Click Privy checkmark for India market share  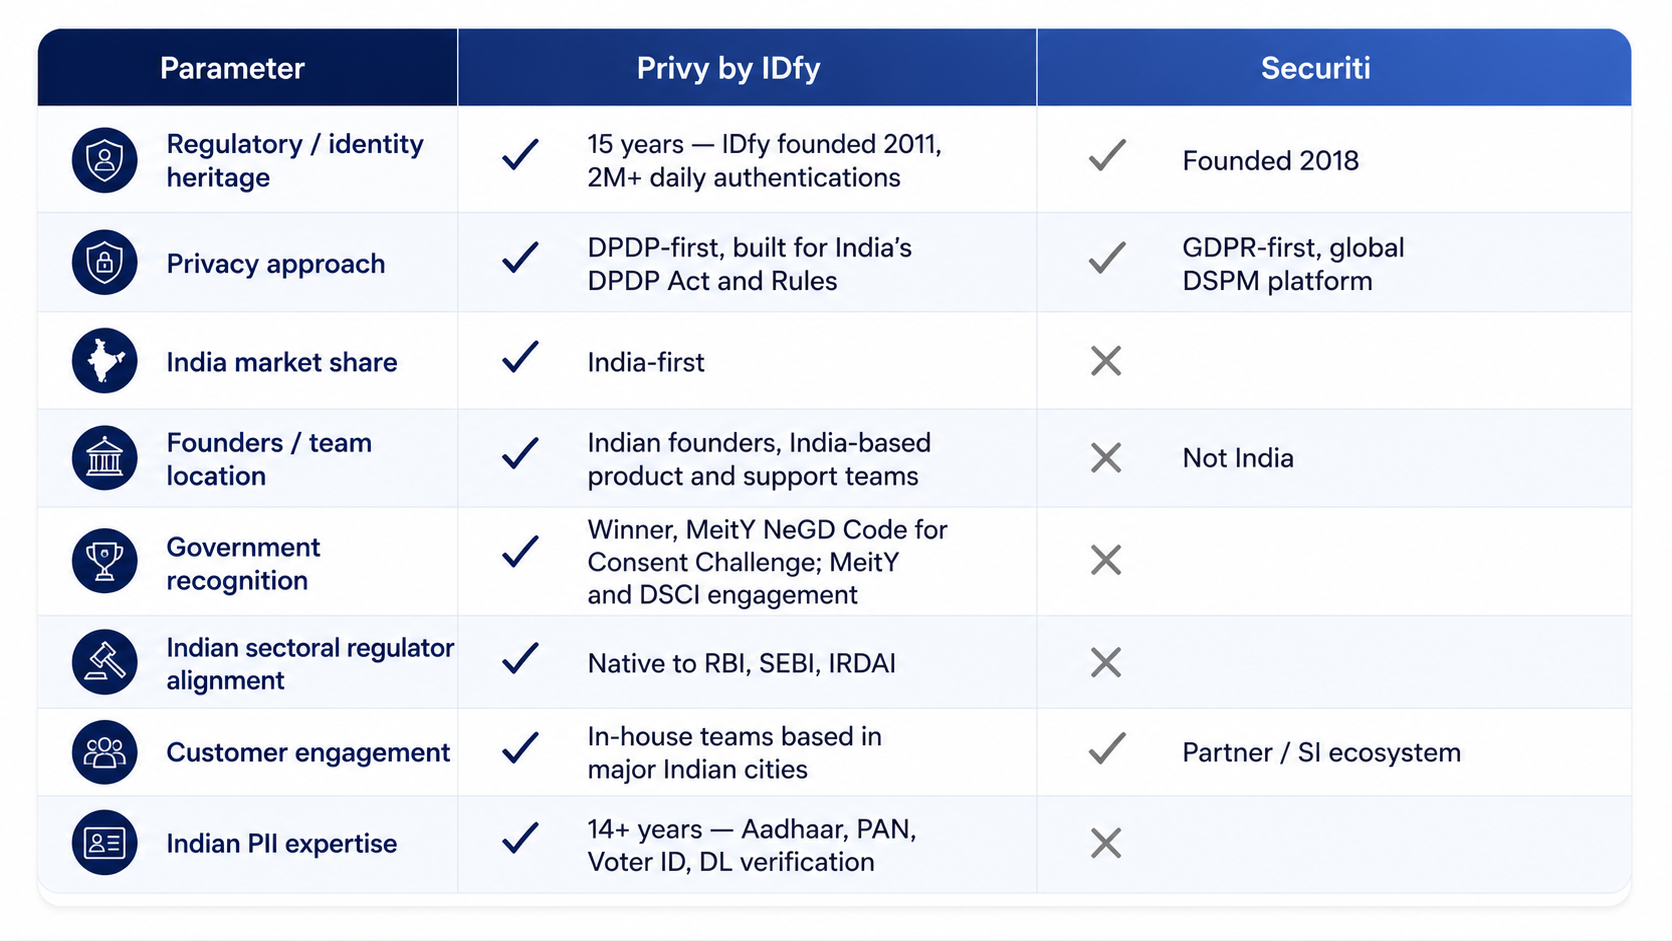tap(521, 357)
